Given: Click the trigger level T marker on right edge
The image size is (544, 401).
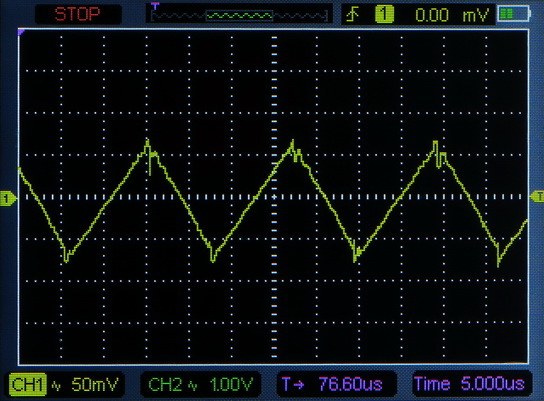Looking at the screenshot, I should (x=537, y=197).
